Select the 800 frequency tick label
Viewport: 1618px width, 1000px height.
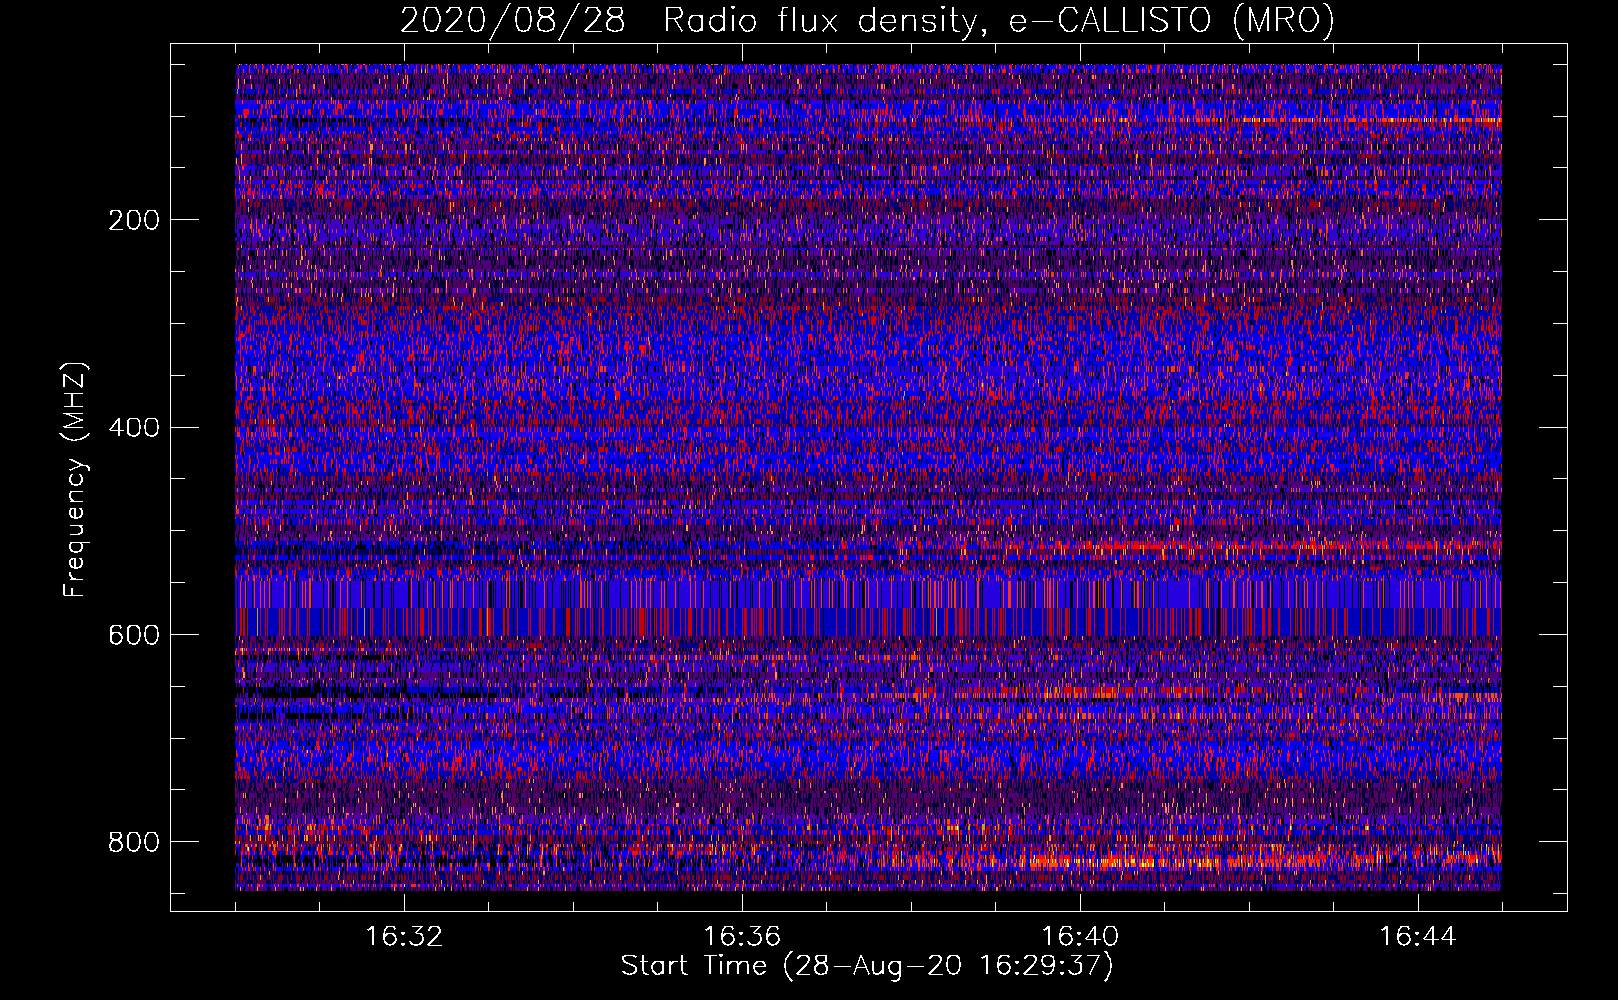pos(133,842)
